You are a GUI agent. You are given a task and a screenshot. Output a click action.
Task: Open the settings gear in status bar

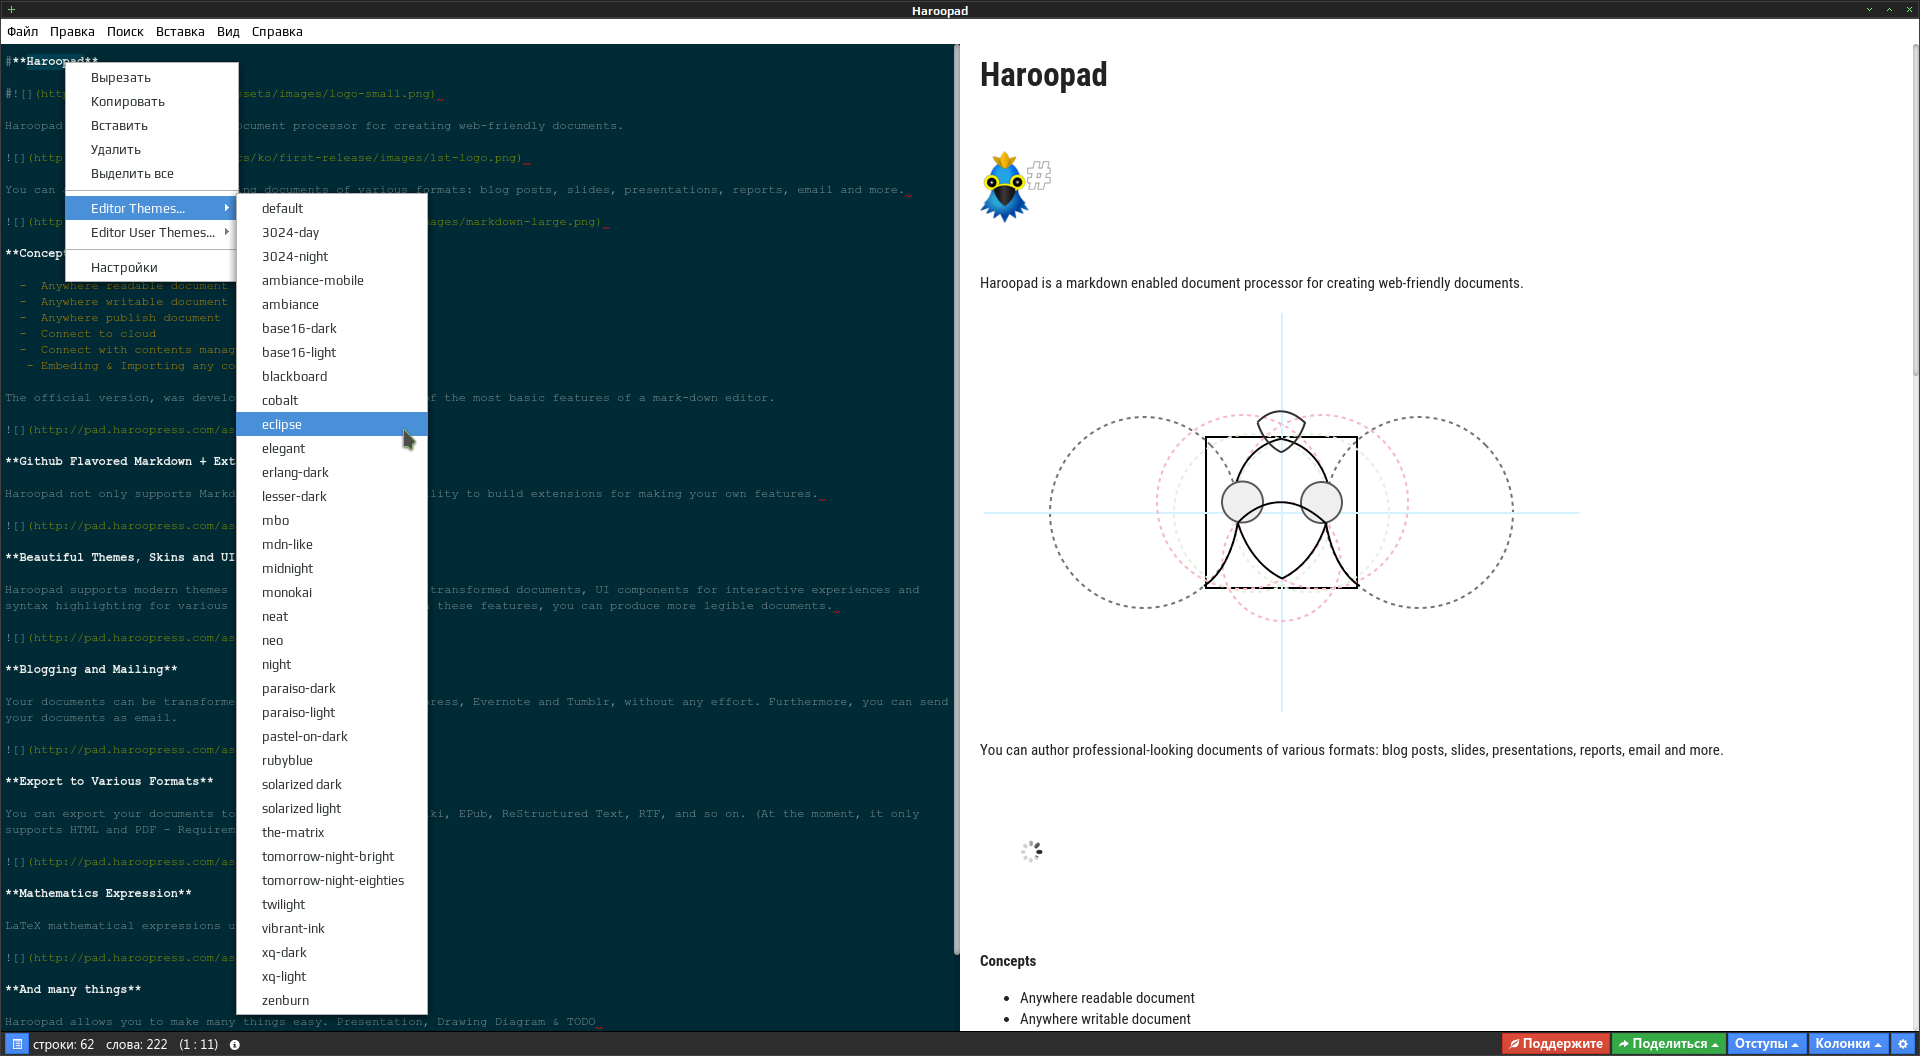(x=1903, y=1044)
